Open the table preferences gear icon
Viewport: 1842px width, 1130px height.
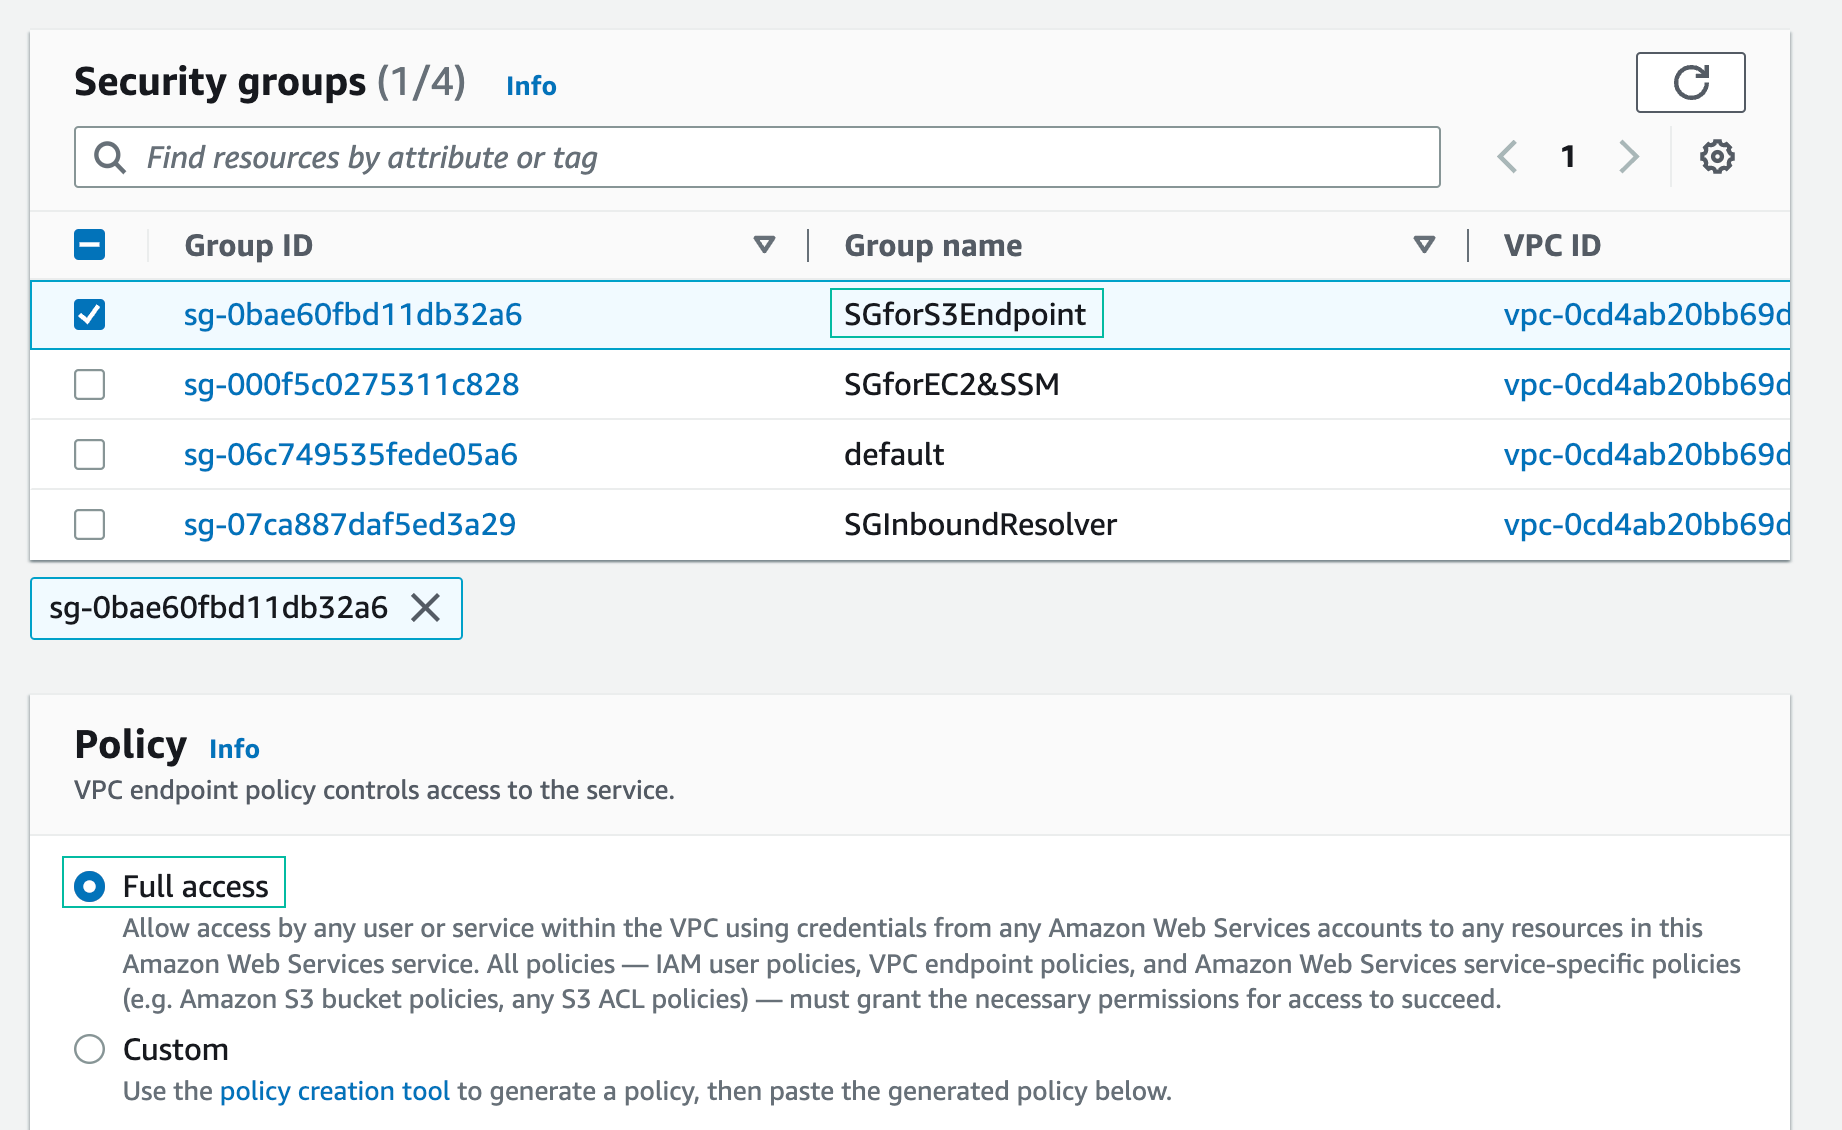[x=1717, y=157]
